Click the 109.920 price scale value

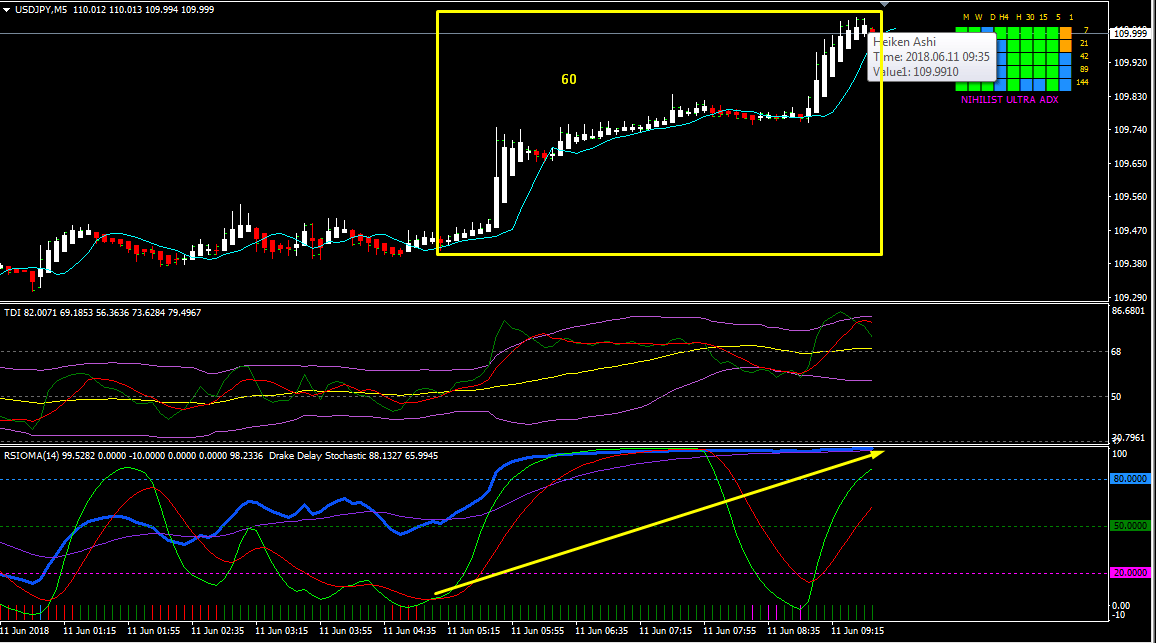click(x=1130, y=63)
